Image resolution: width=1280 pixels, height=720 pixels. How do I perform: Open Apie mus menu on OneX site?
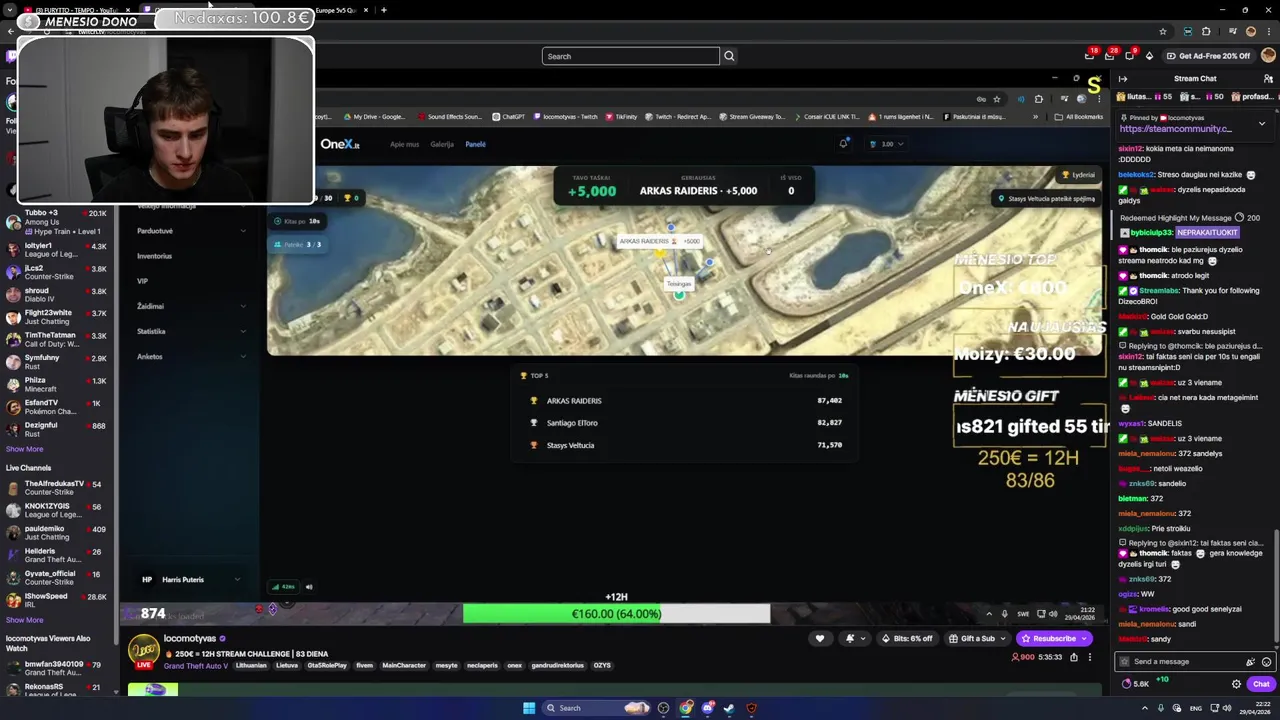pyautogui.click(x=404, y=144)
